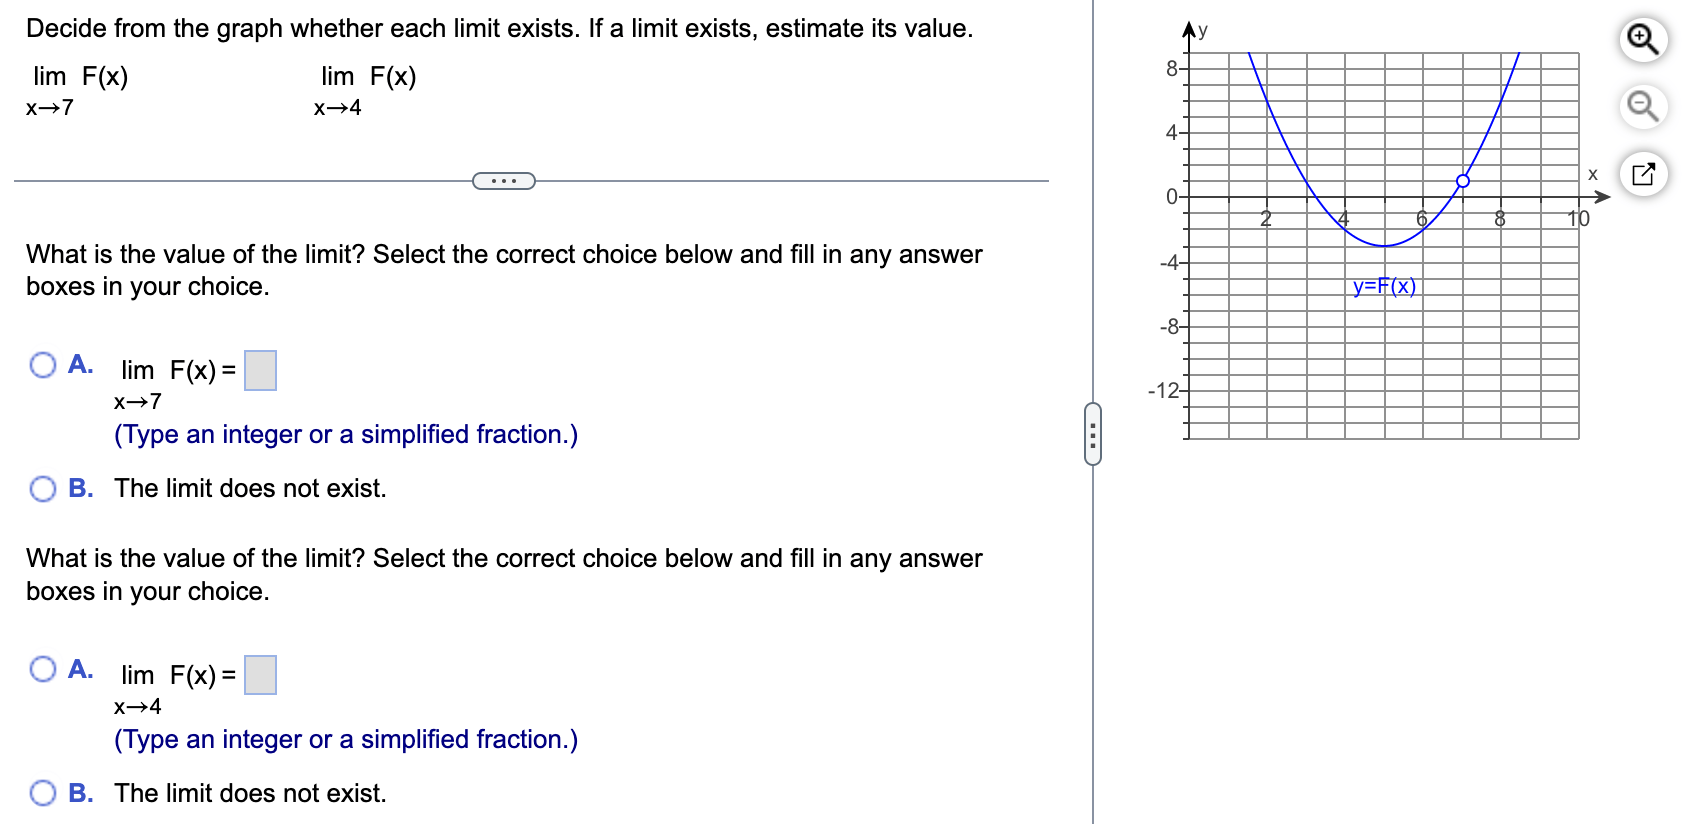Click the lim F(x) x→7 expression at top
1704x824 pixels.
tap(78, 90)
